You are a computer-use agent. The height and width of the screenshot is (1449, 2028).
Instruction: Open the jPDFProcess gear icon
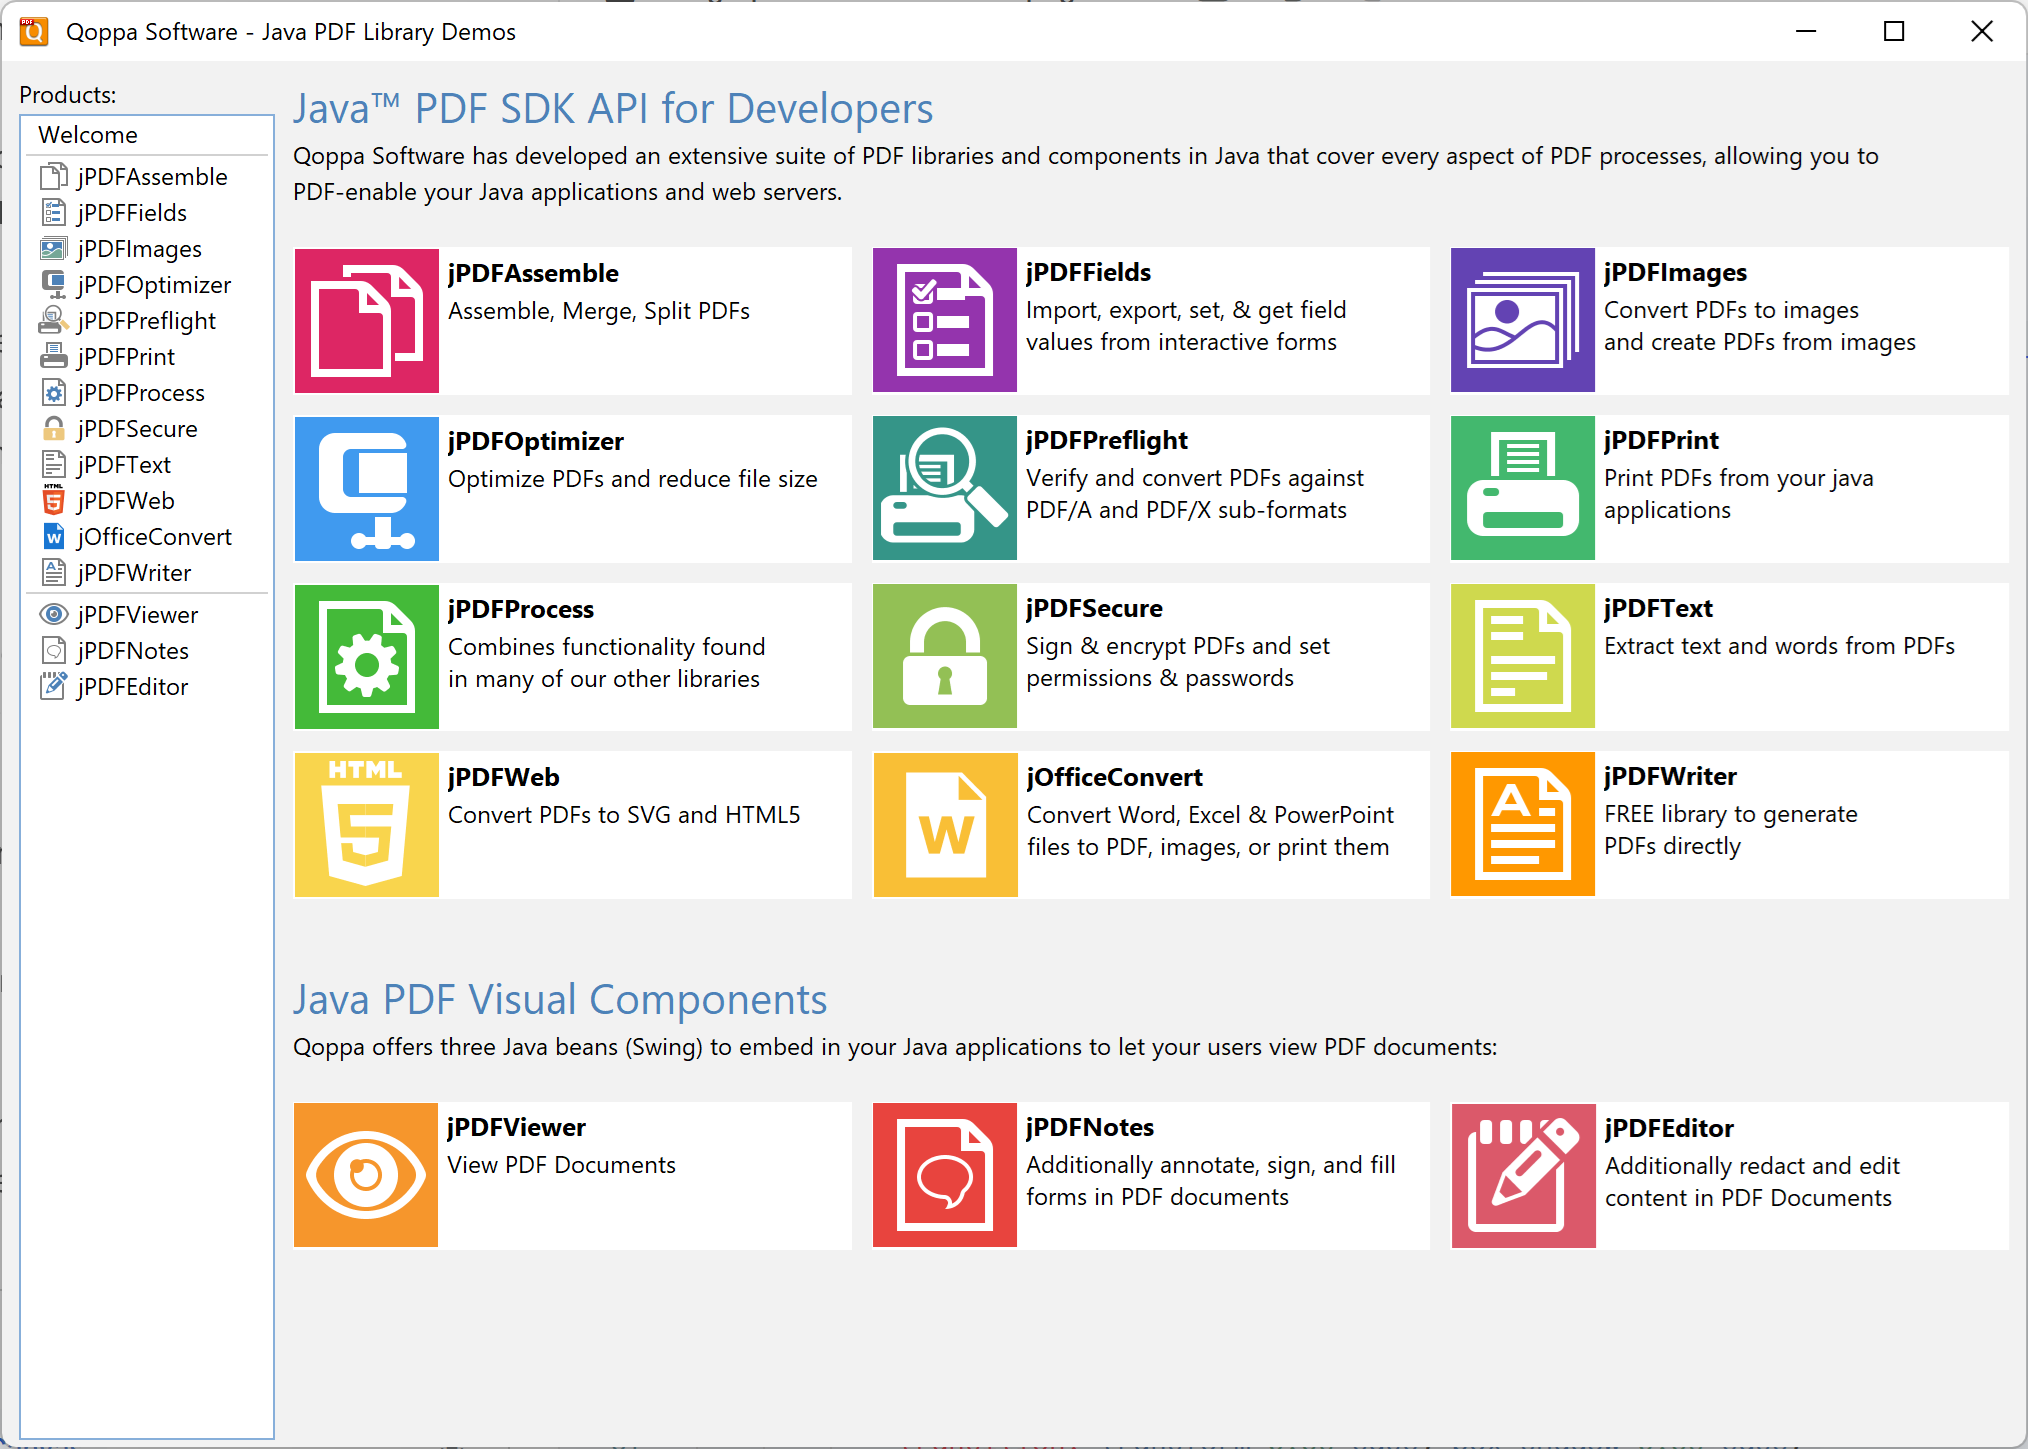coord(366,656)
